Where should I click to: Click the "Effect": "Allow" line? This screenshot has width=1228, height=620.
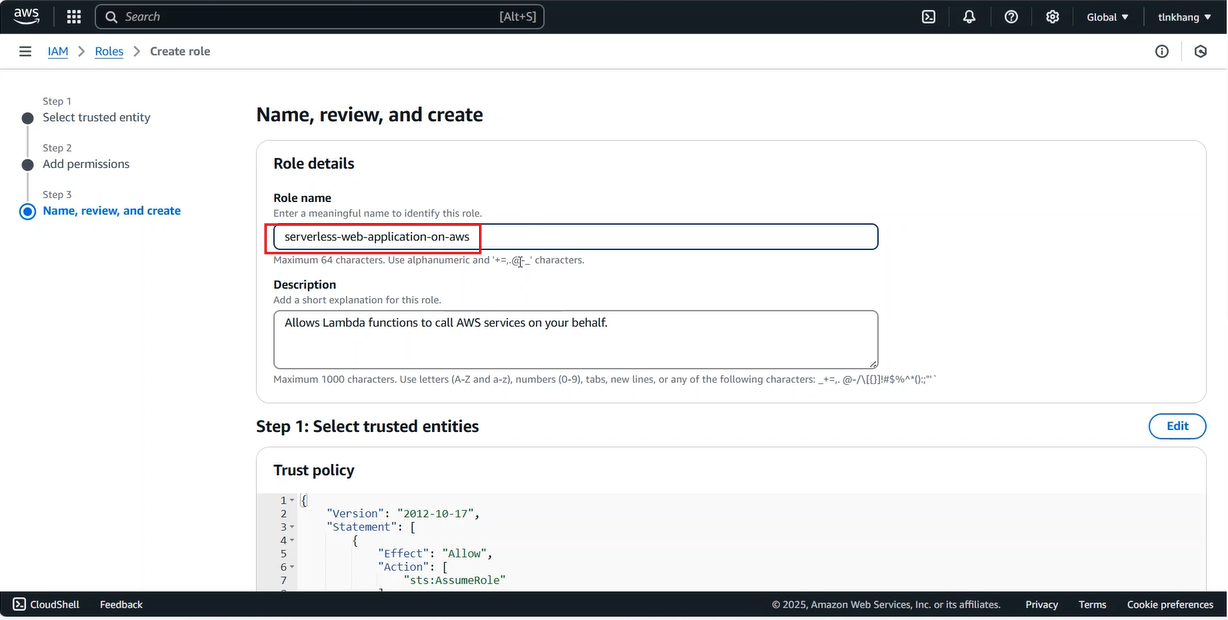click(436, 553)
